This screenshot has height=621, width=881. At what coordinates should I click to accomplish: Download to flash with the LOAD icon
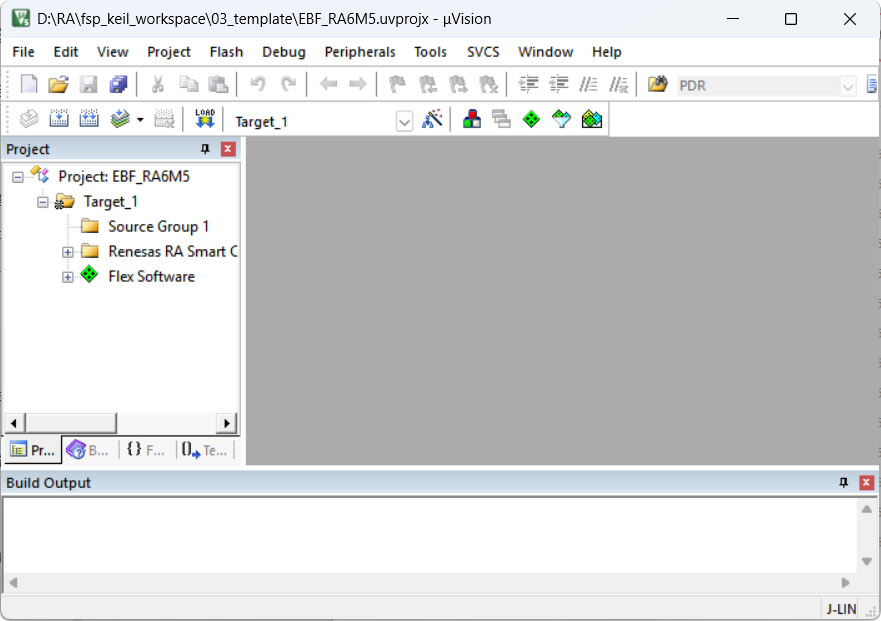[205, 119]
